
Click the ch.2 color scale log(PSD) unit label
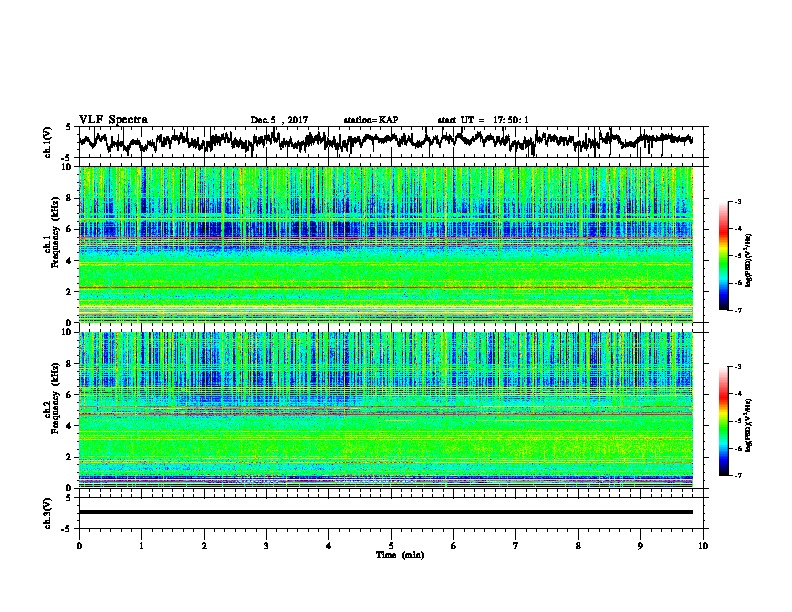(x=748, y=425)
